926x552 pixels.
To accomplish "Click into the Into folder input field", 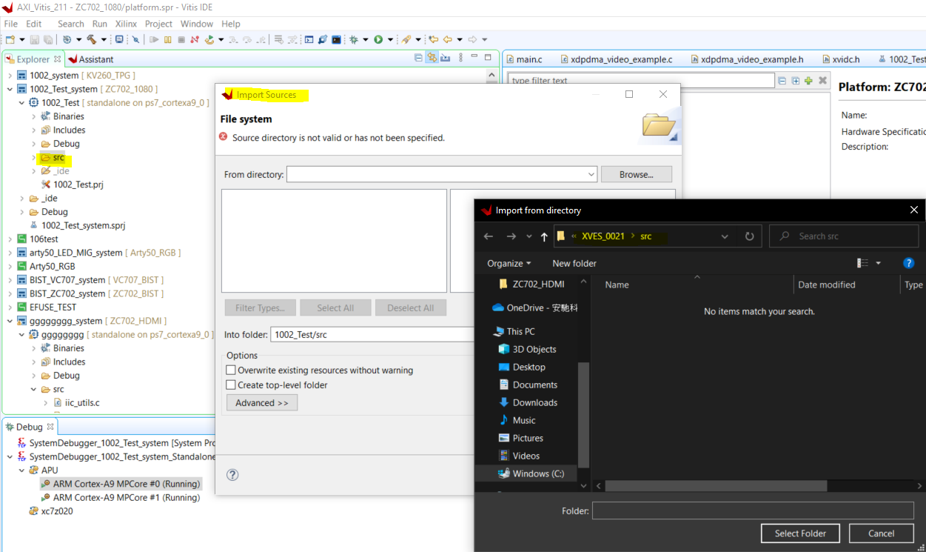I will pyautogui.click(x=372, y=335).
